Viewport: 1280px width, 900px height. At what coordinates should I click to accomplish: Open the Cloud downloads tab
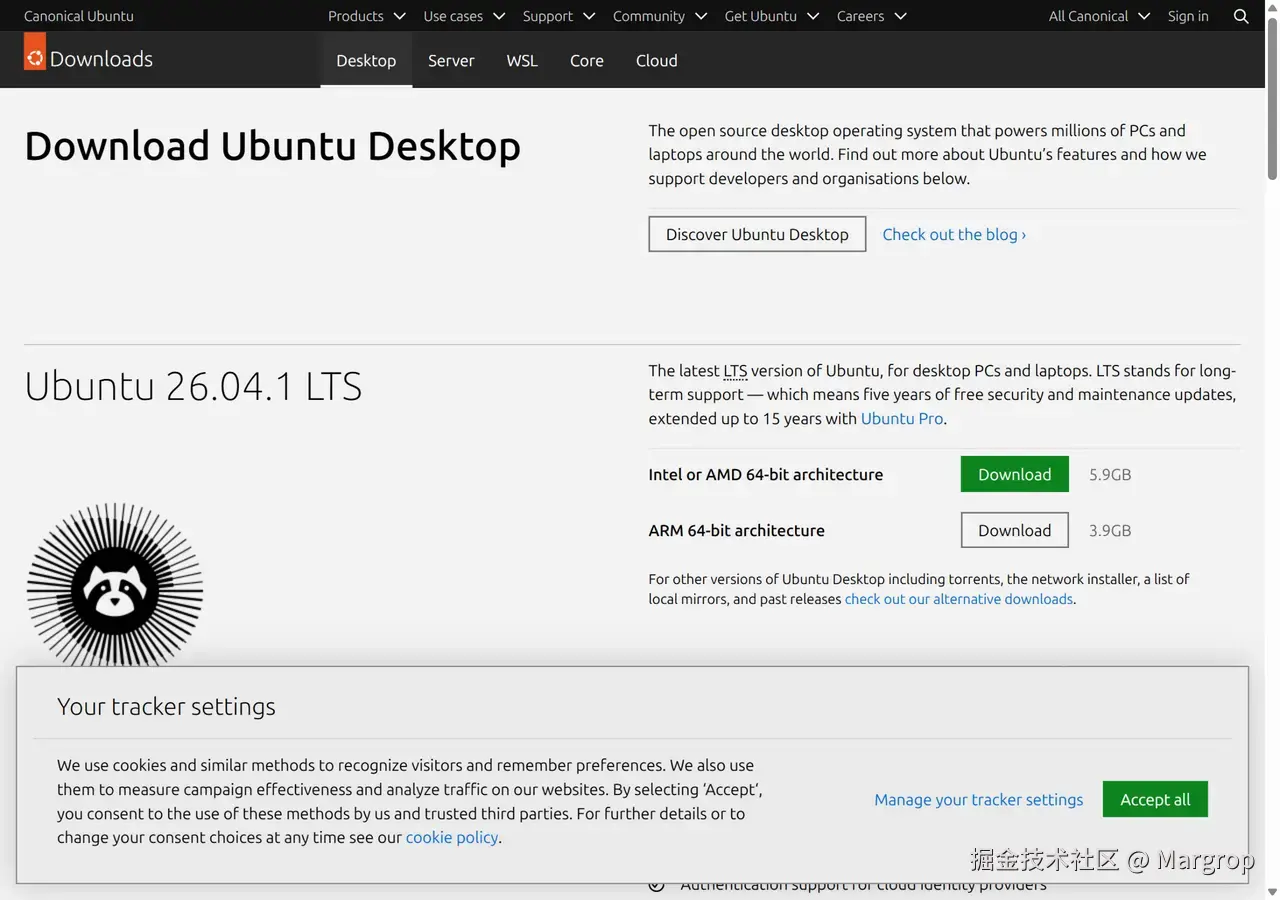tap(657, 60)
